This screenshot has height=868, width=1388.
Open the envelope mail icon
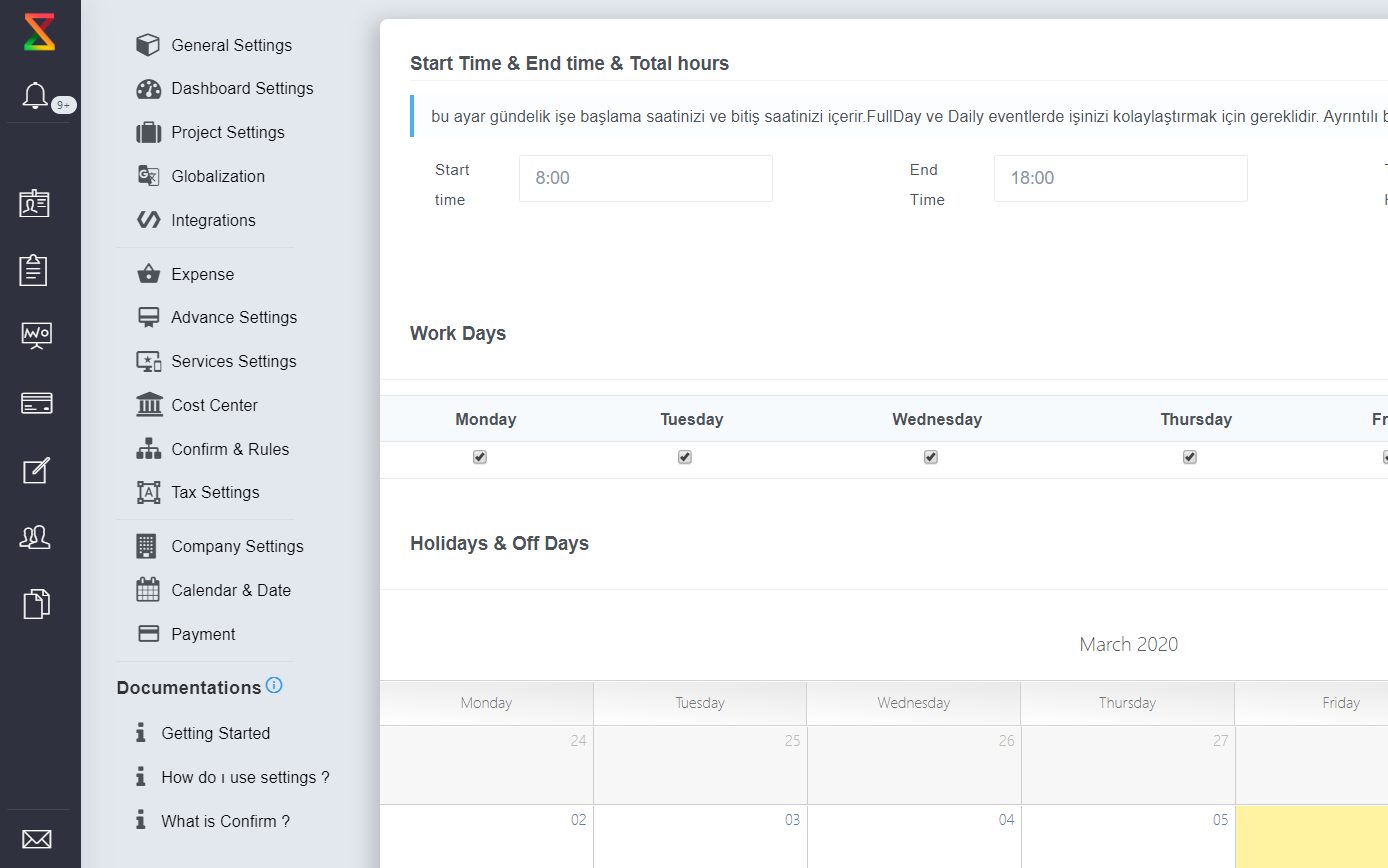pyautogui.click(x=37, y=838)
